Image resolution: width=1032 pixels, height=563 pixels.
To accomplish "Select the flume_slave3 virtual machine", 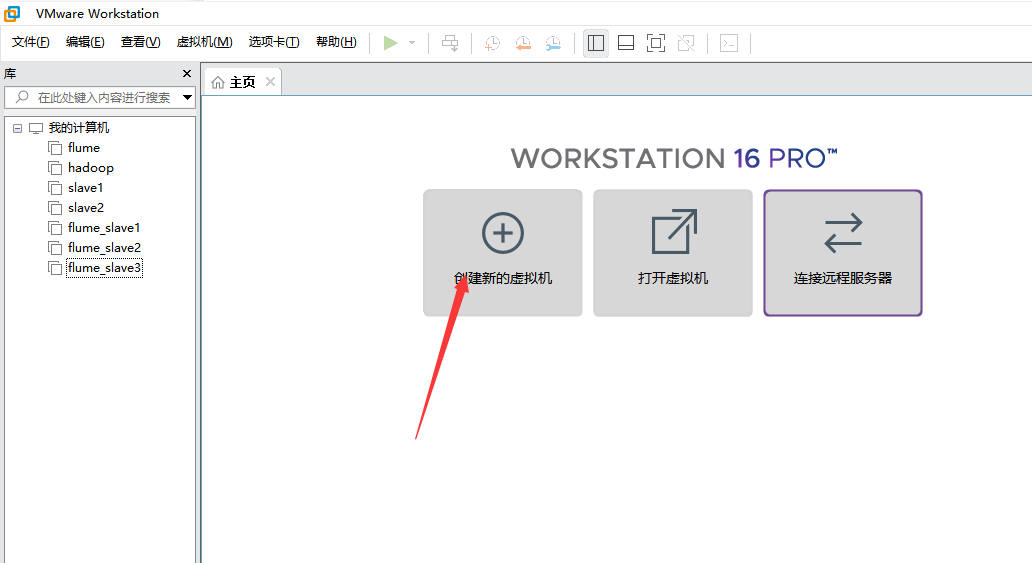I will (x=105, y=268).
